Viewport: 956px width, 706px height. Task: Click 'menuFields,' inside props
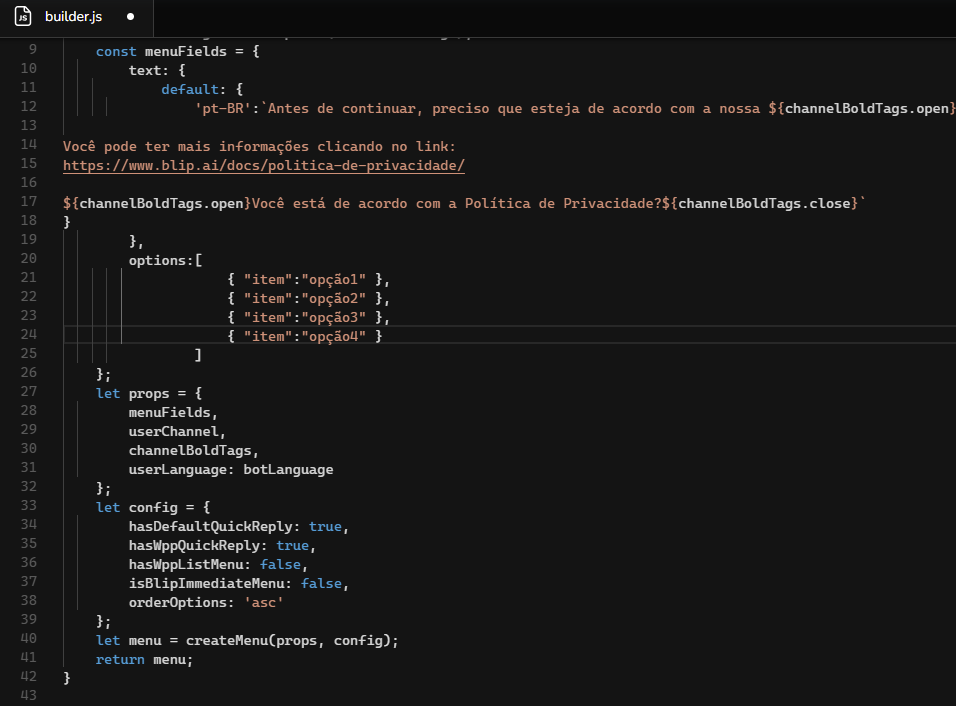[173, 412]
